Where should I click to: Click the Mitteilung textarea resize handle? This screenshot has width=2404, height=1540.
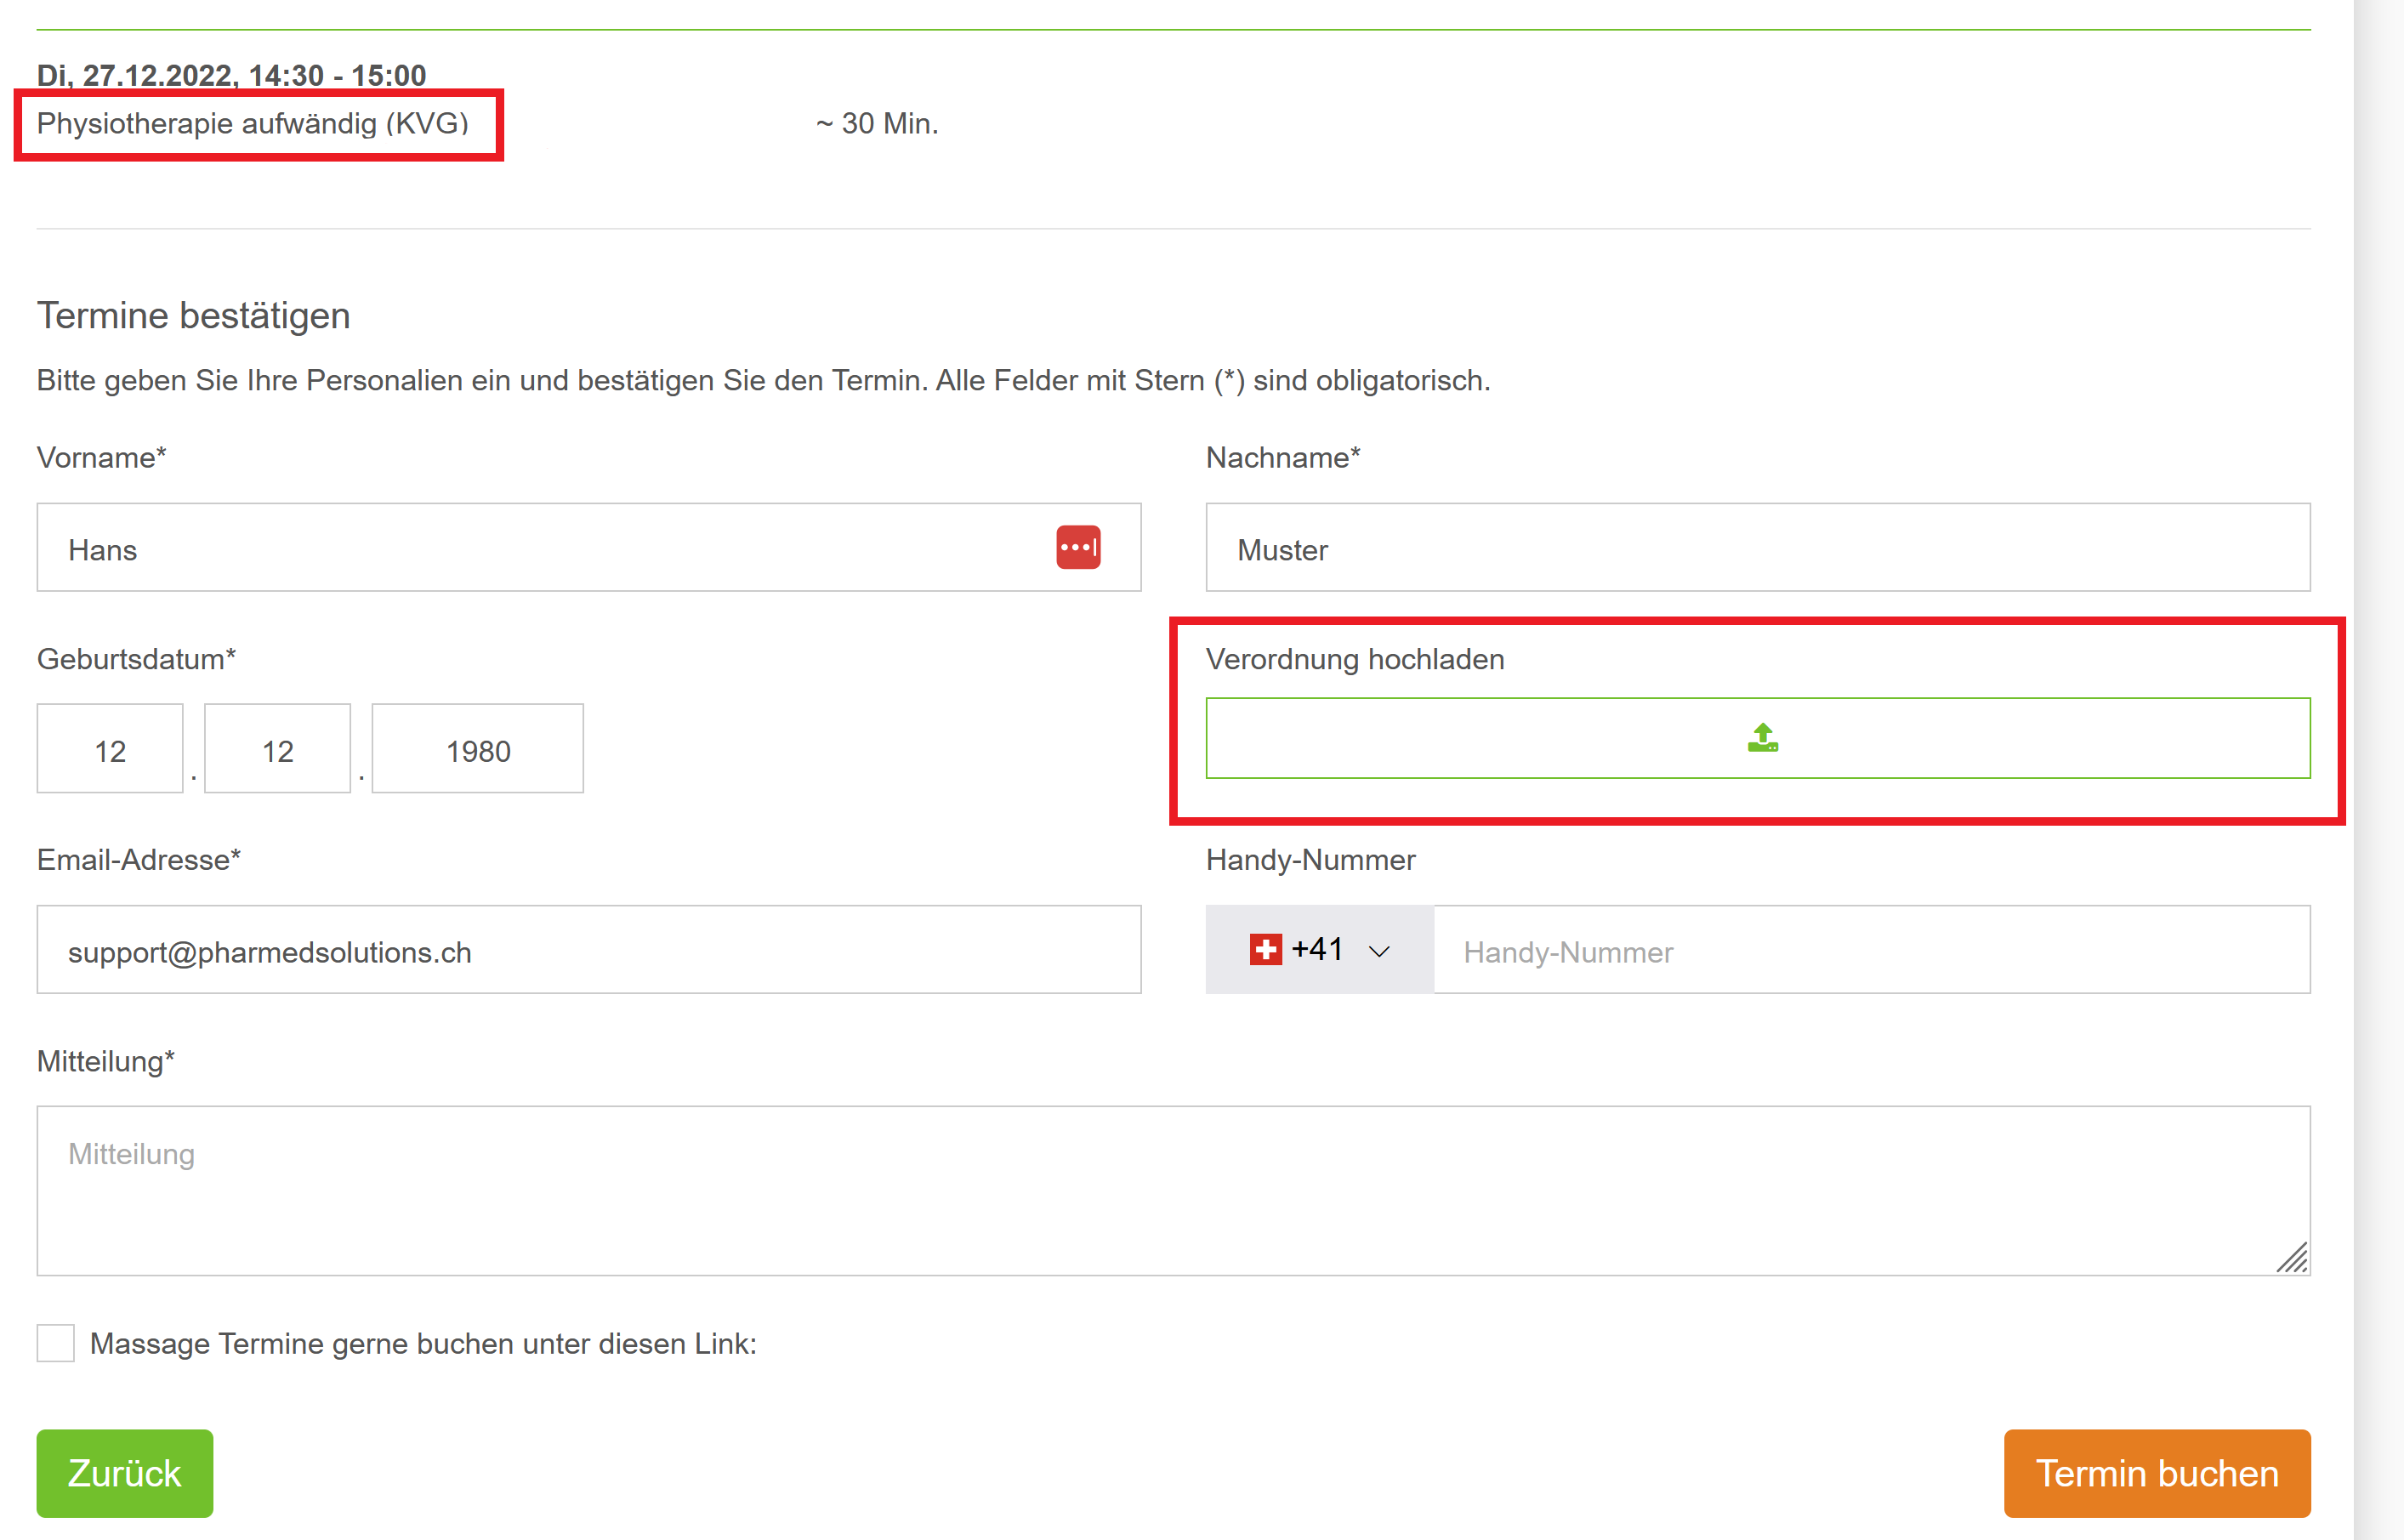2292,1257
